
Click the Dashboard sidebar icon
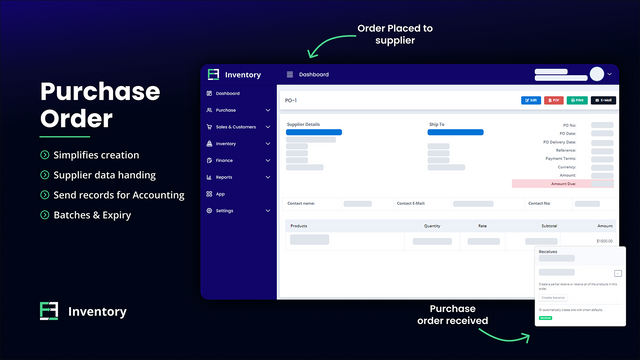tap(209, 93)
